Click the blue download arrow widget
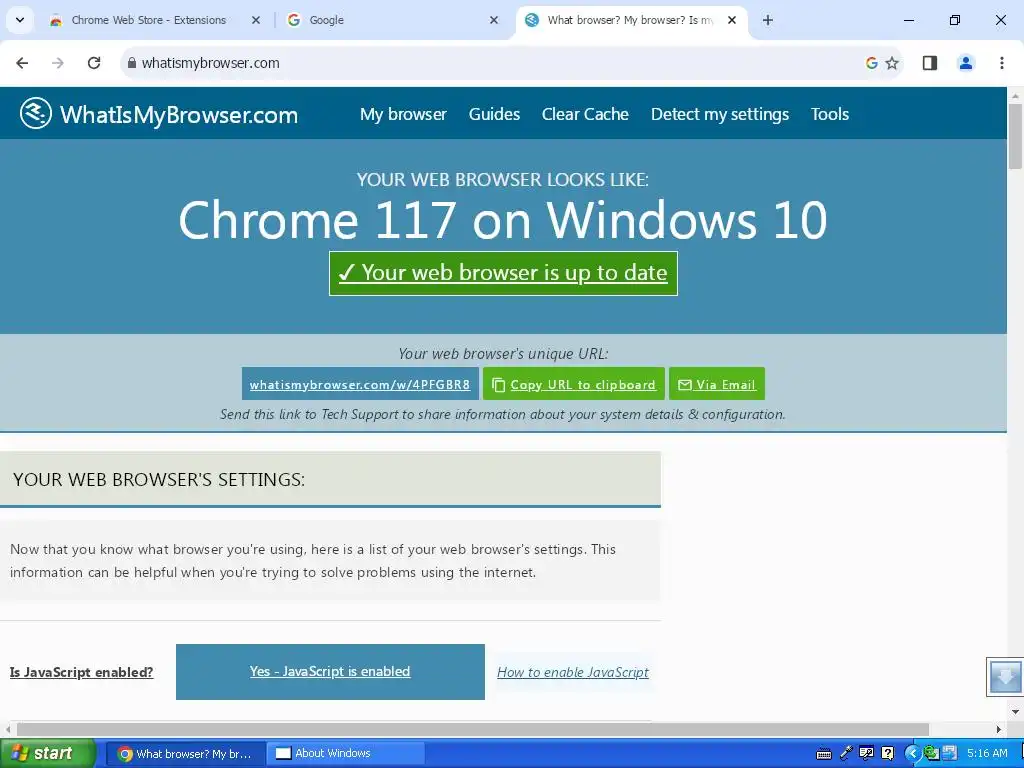 (1005, 677)
